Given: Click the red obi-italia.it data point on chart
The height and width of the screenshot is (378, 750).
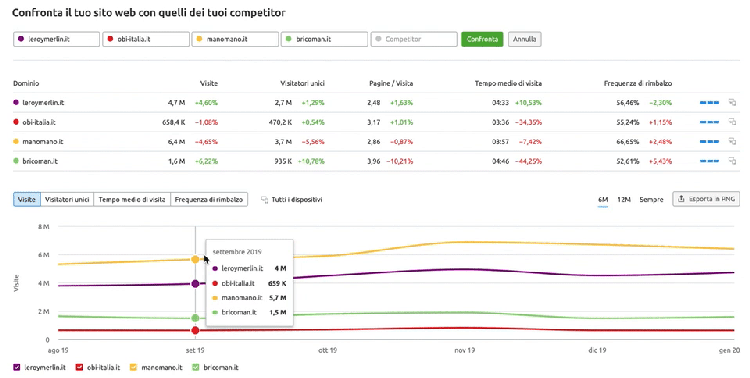Looking at the screenshot, I should (x=195, y=331).
